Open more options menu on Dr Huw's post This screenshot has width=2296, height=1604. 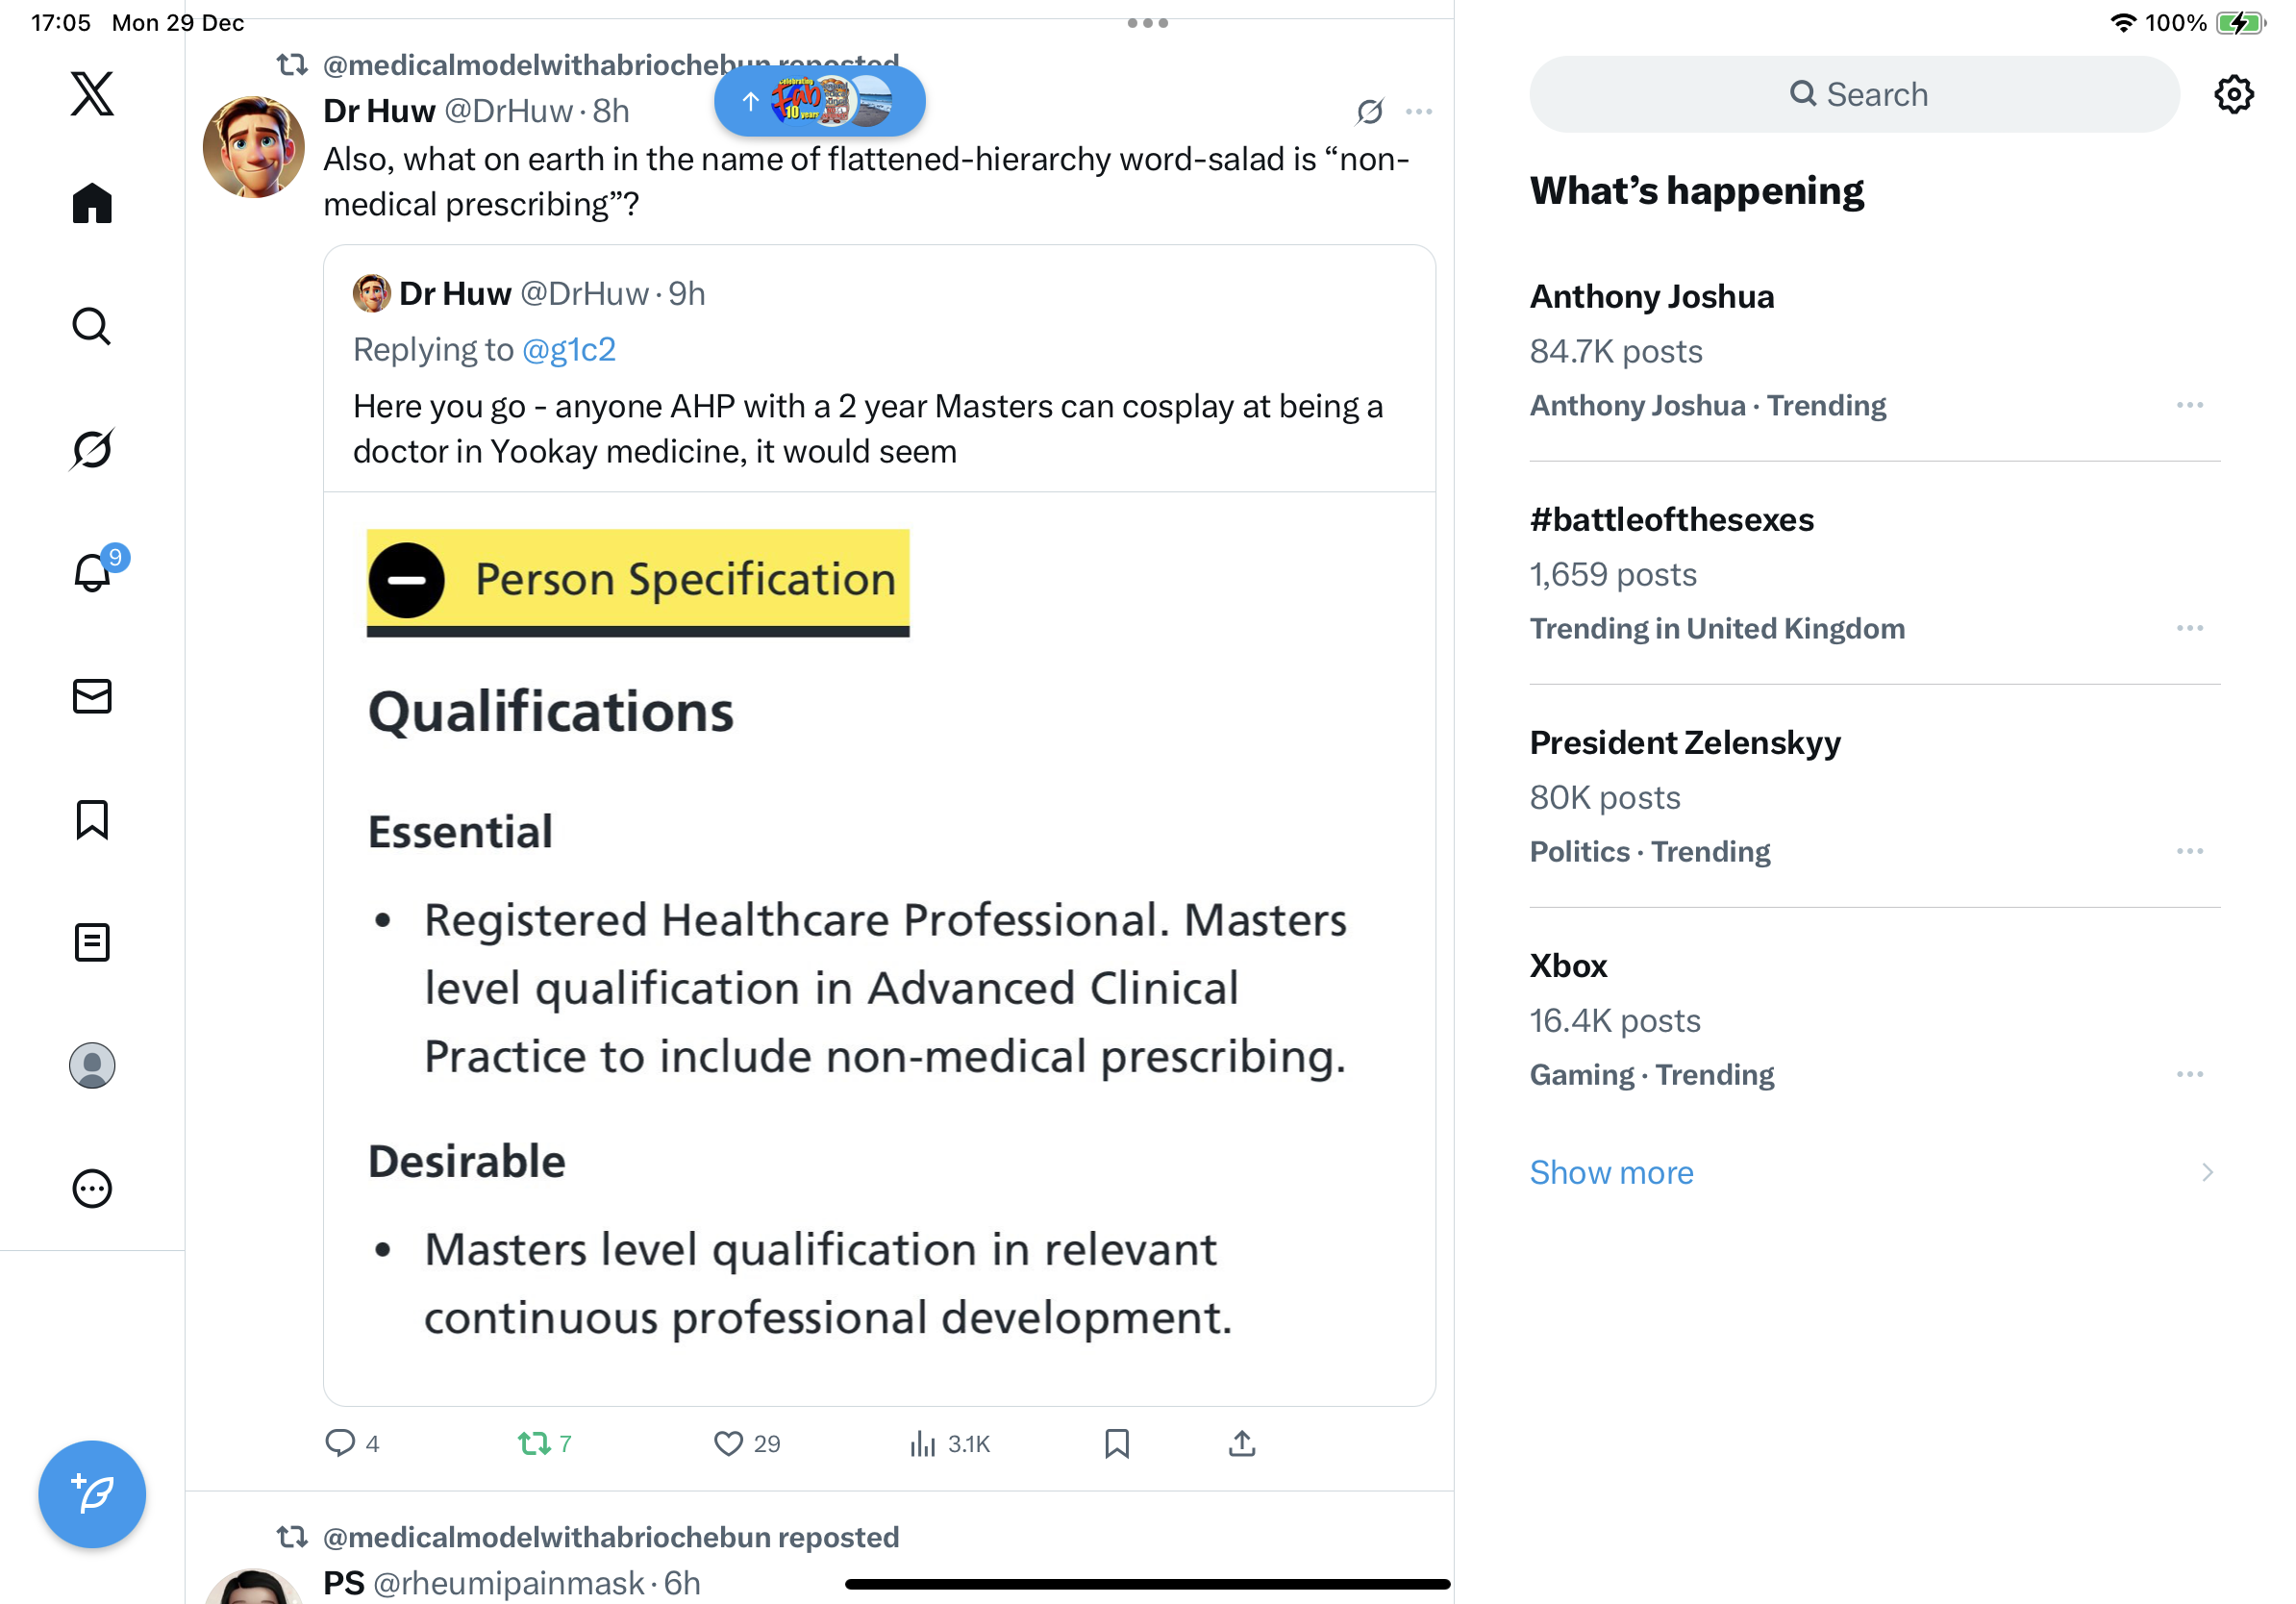[1418, 111]
